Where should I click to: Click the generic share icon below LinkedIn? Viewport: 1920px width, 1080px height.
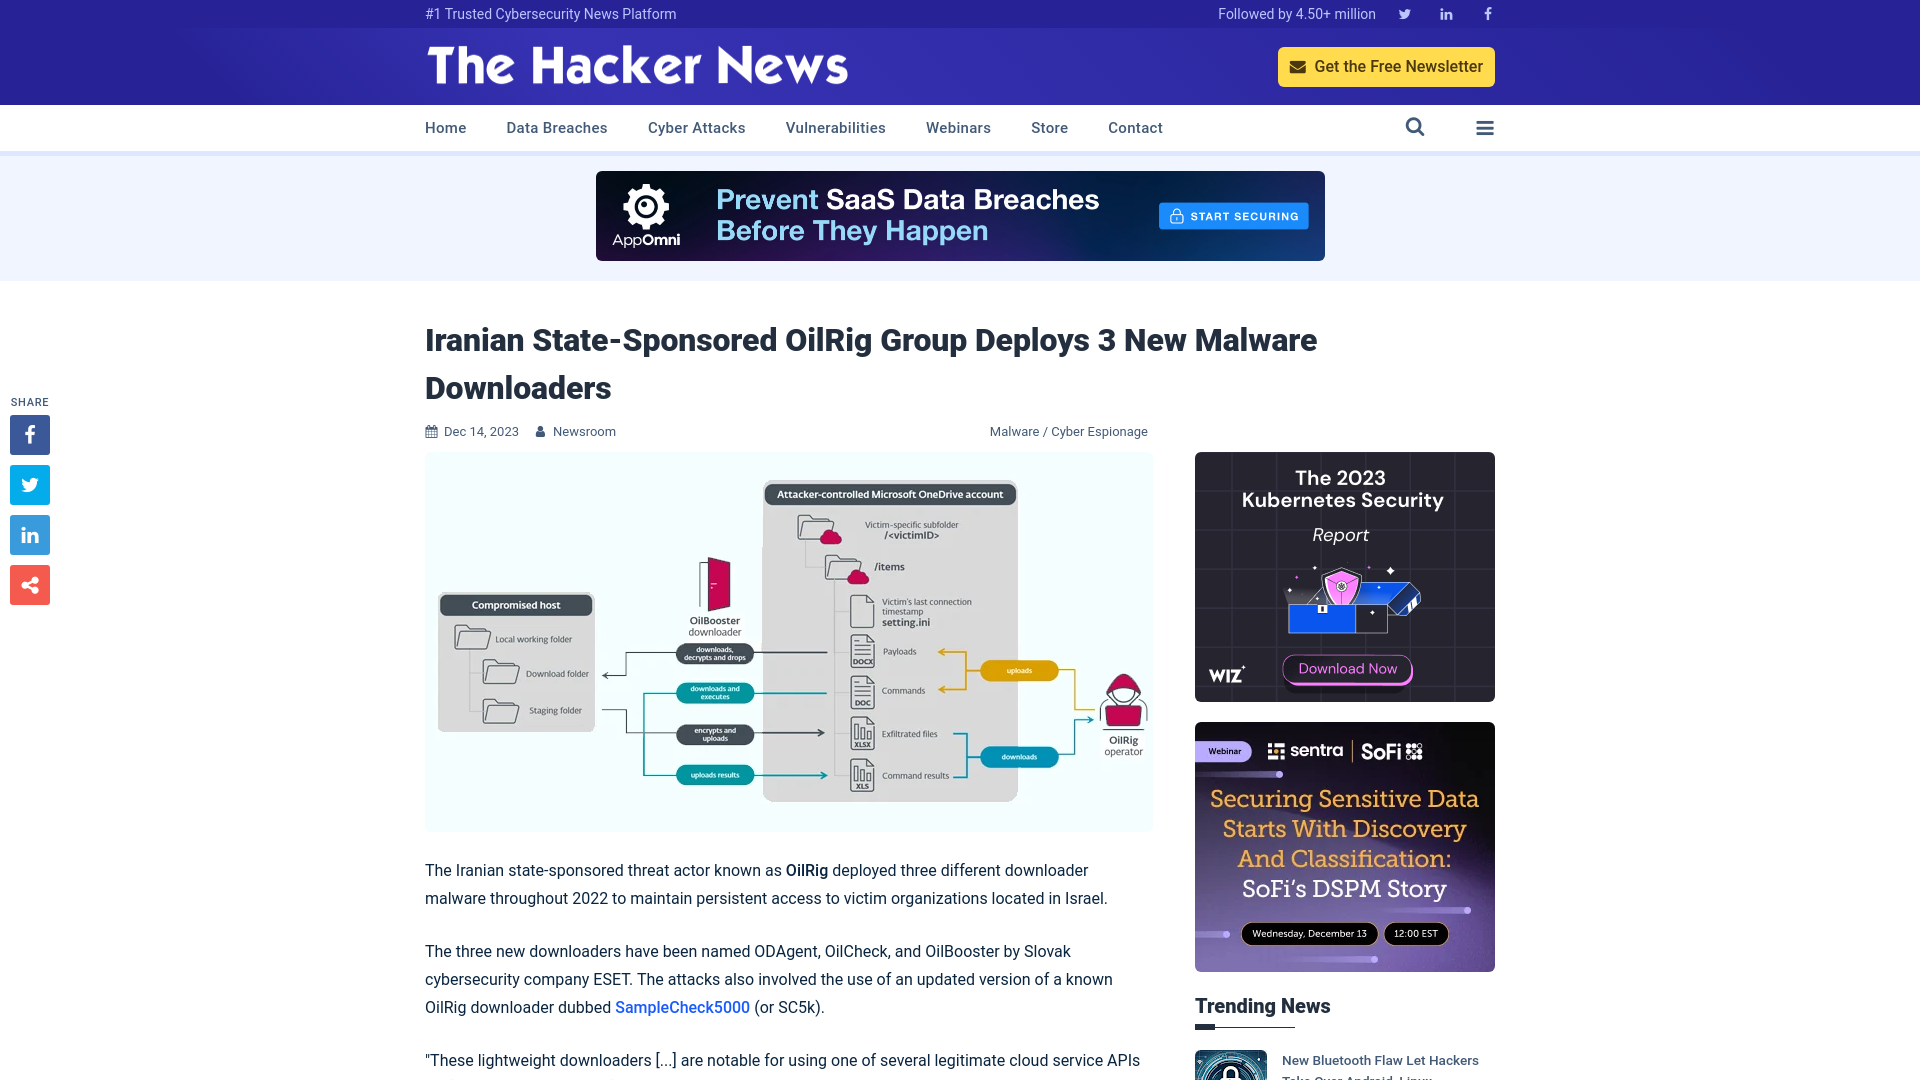coord(29,584)
